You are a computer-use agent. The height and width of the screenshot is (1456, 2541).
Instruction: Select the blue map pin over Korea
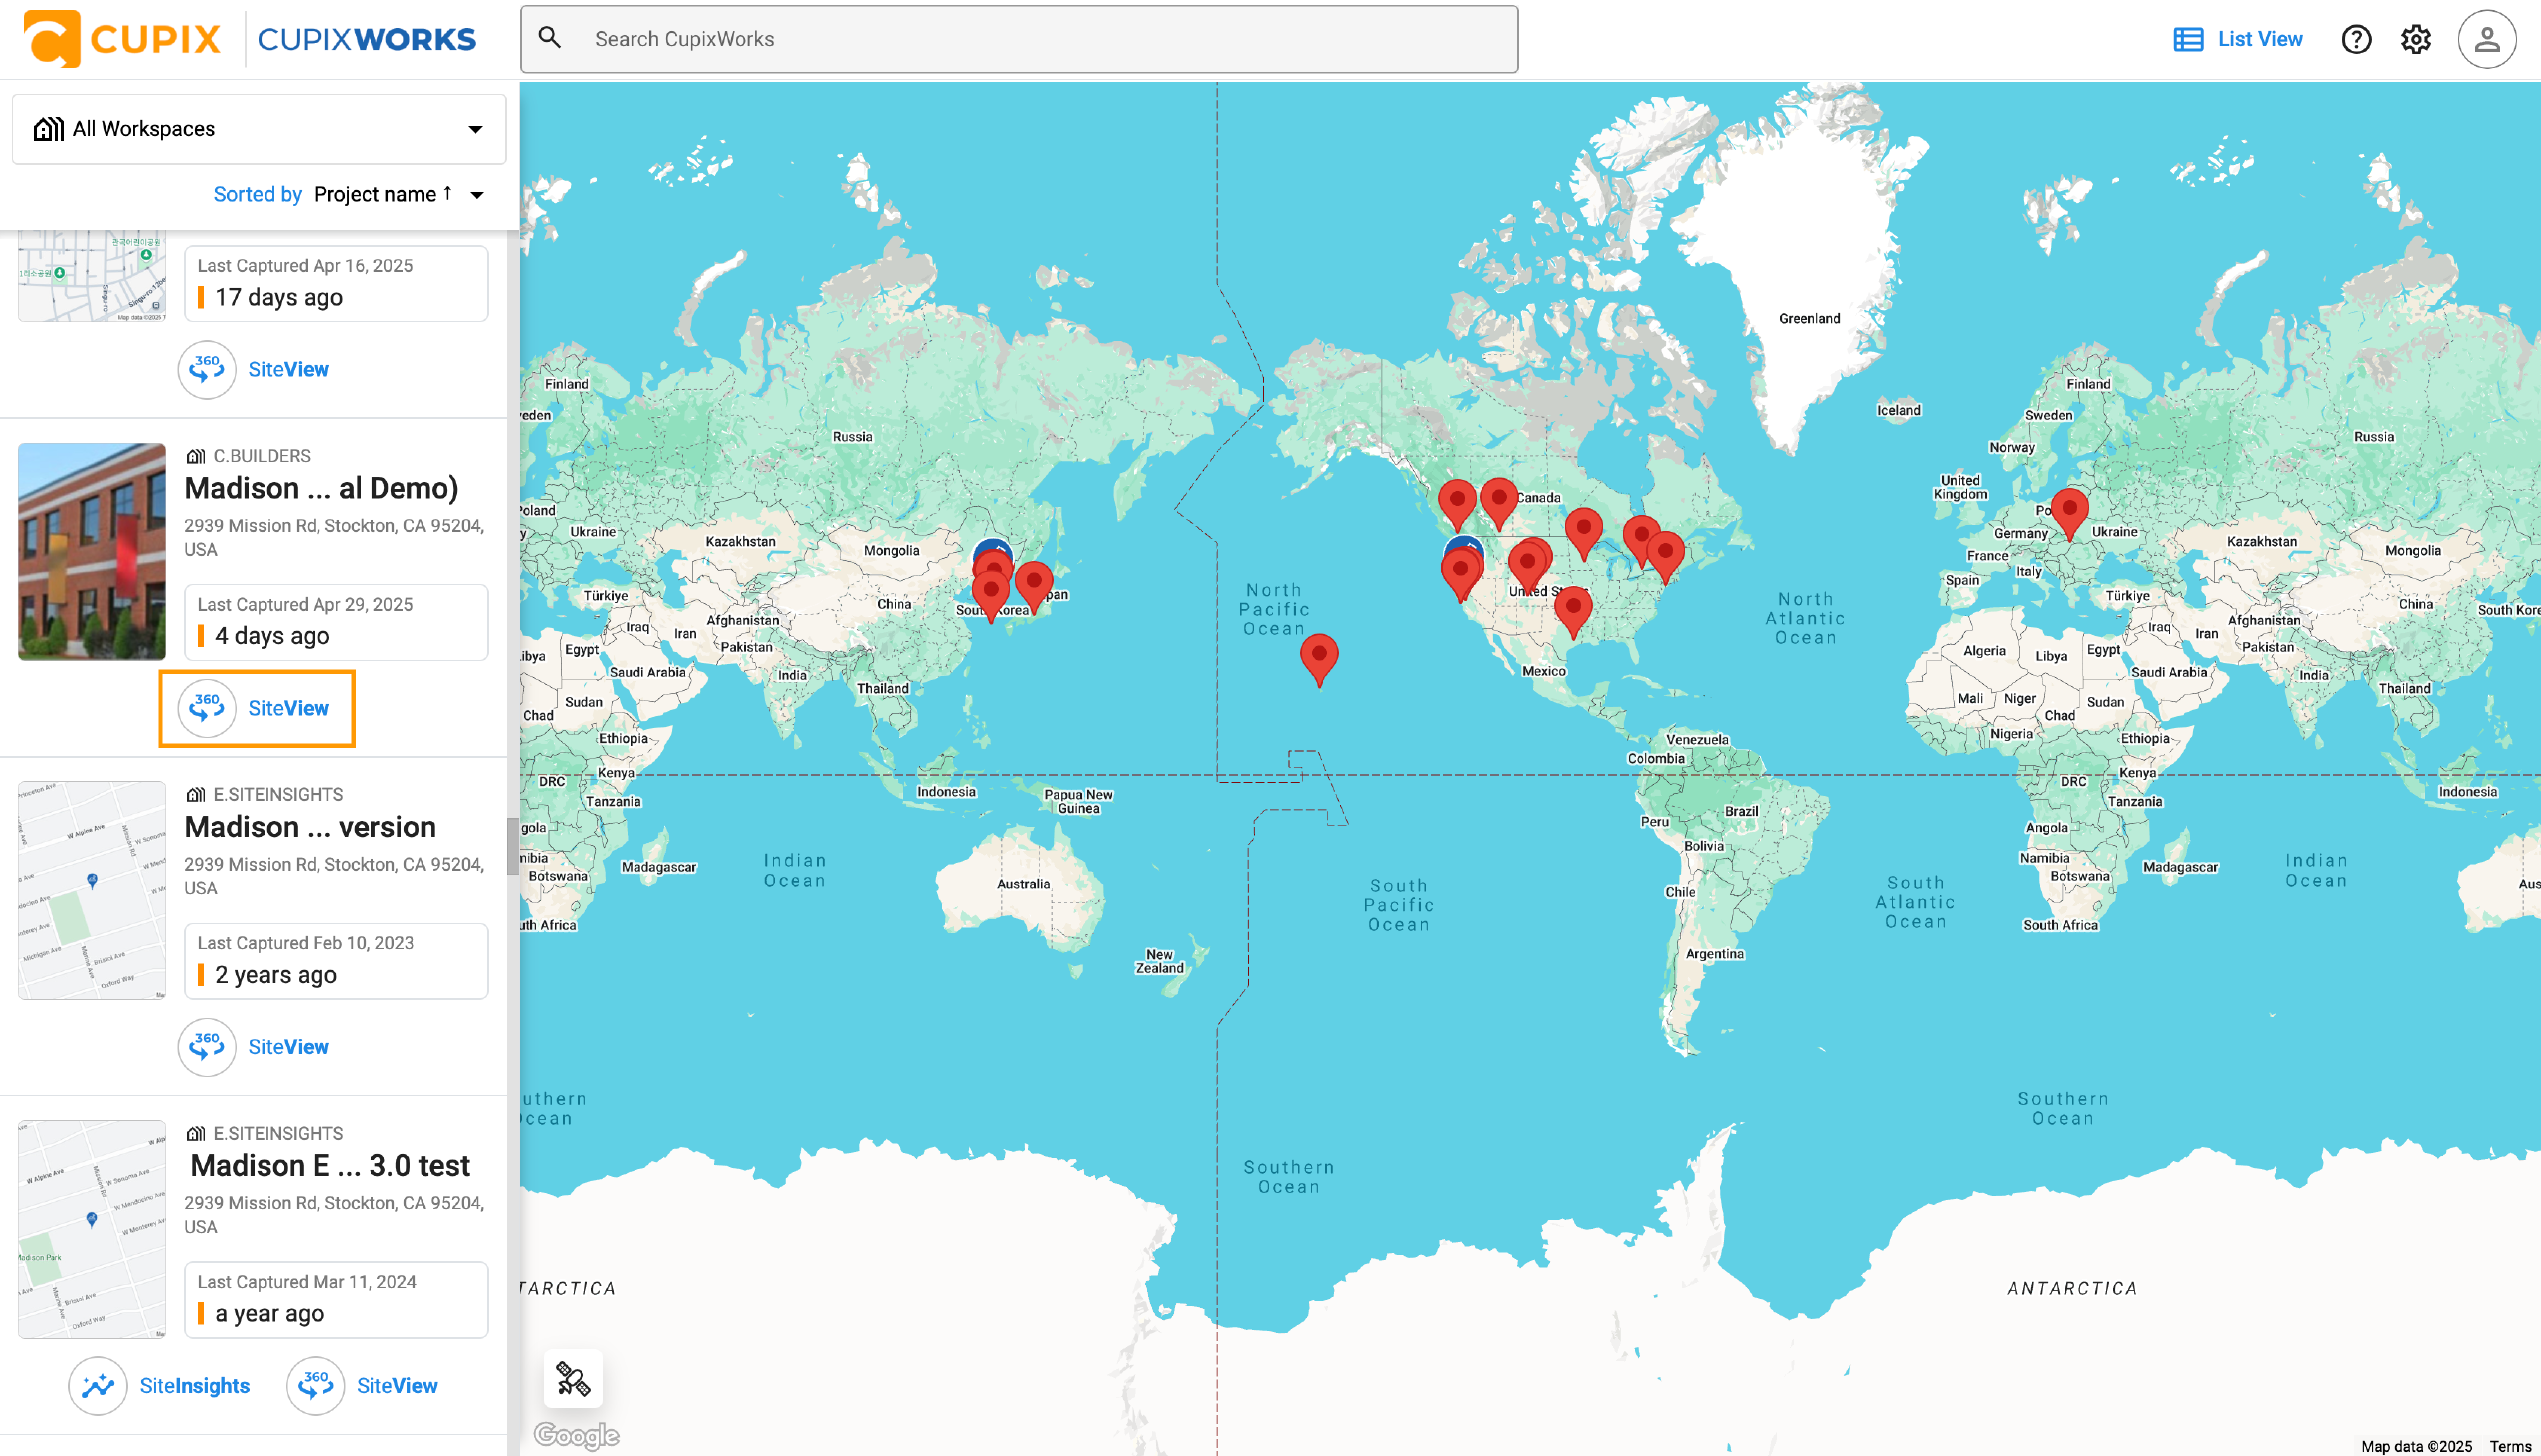994,549
